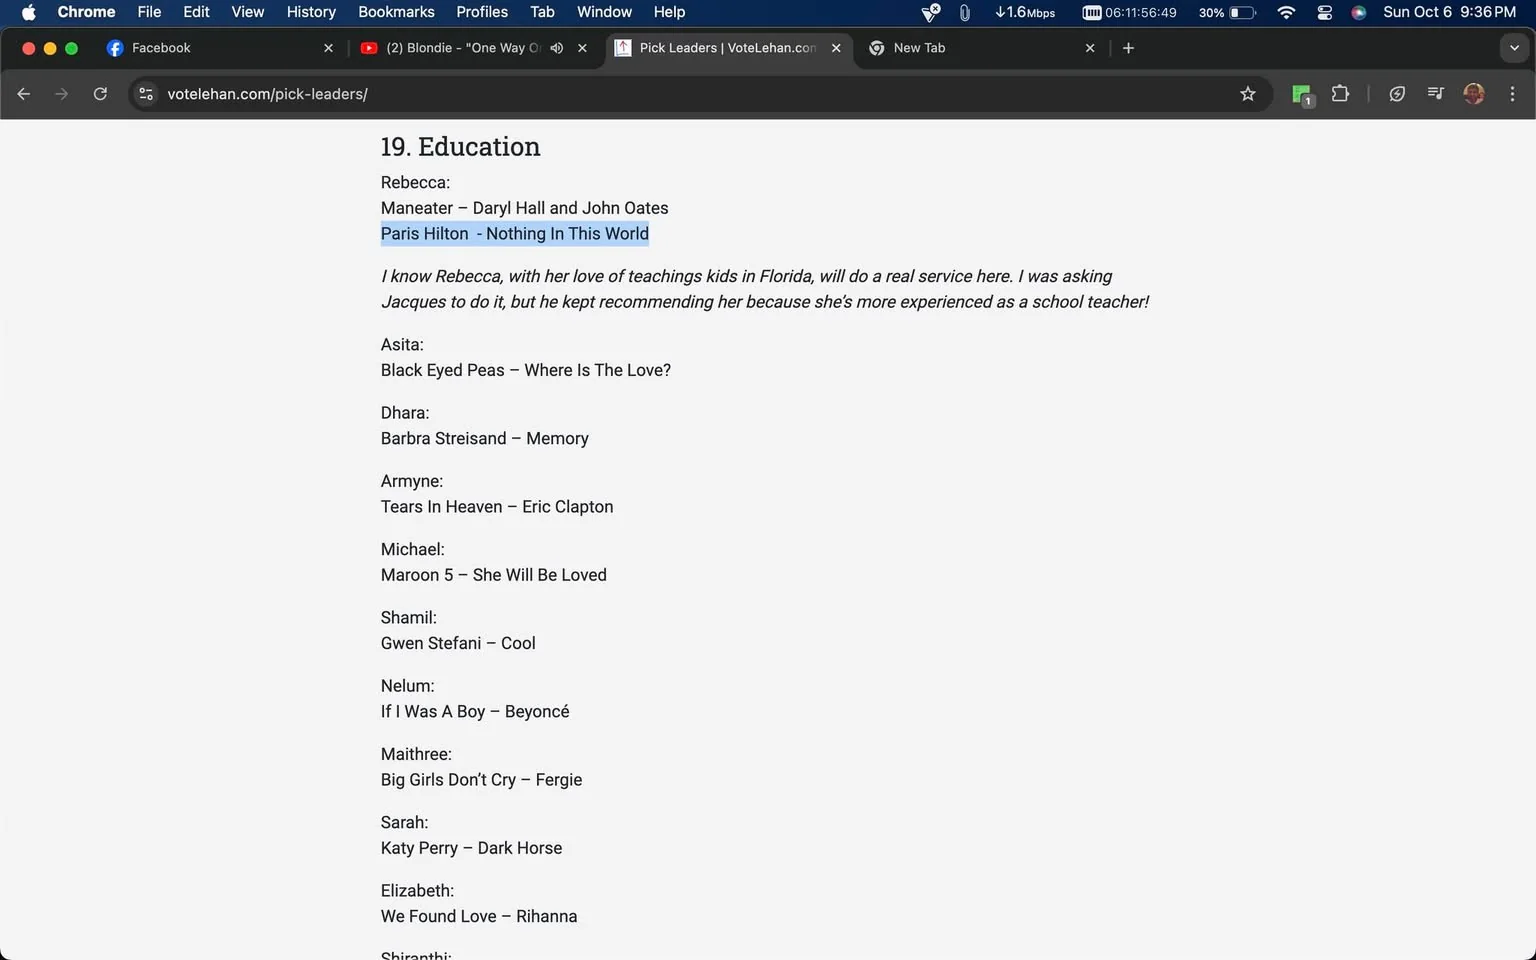
Task: Click We Found Love – Rihanna line
Action: tap(478, 916)
